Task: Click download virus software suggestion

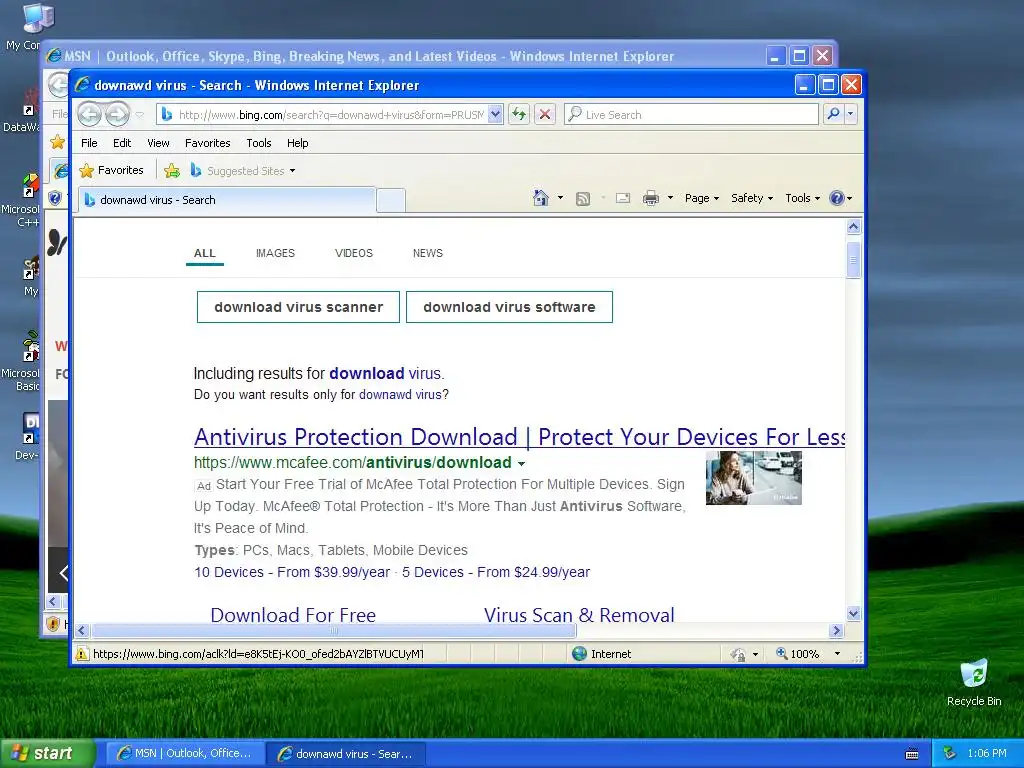Action: point(509,307)
